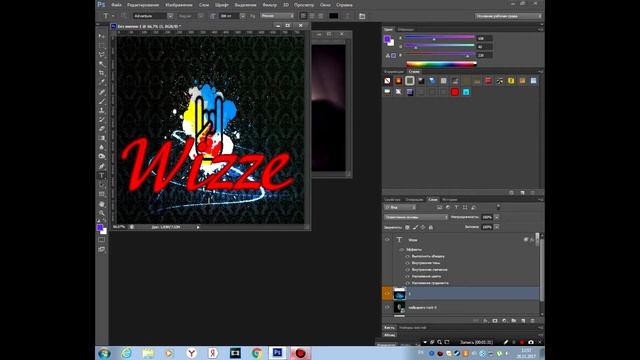
Task: Open the workspace selector dropdown
Action: [x=509, y=16]
